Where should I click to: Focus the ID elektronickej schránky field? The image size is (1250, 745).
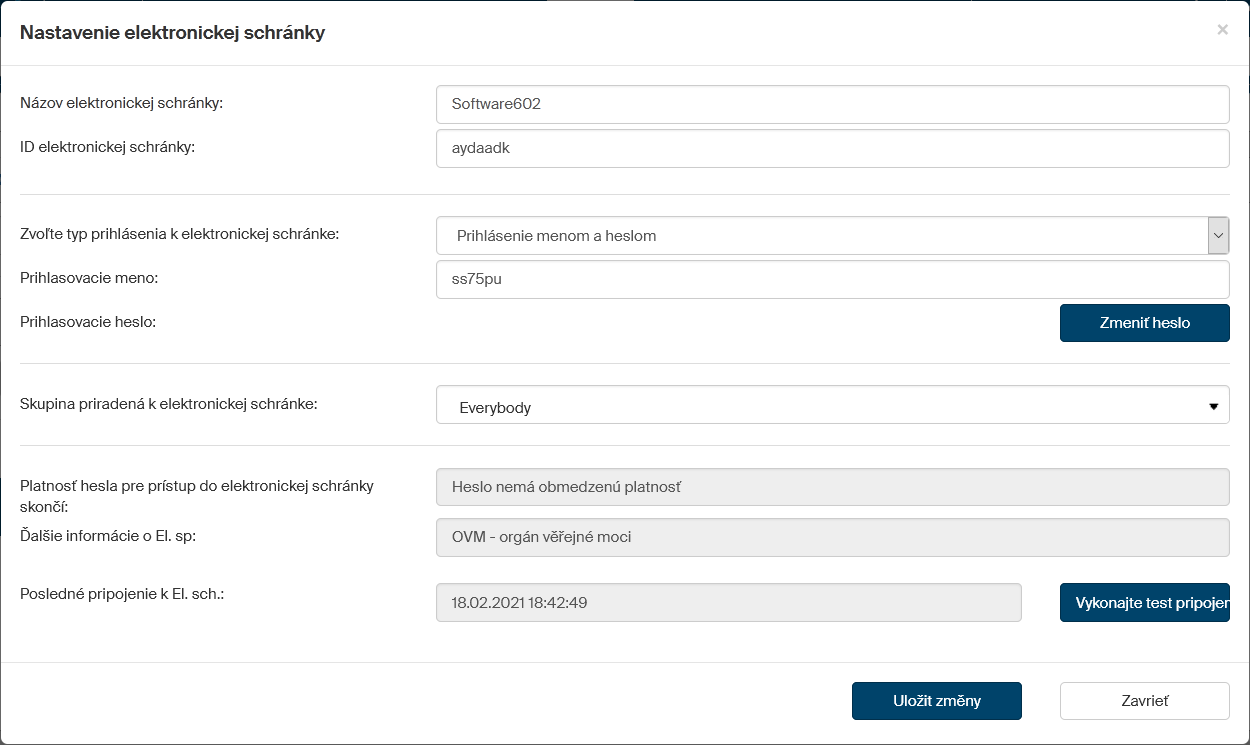(x=832, y=148)
